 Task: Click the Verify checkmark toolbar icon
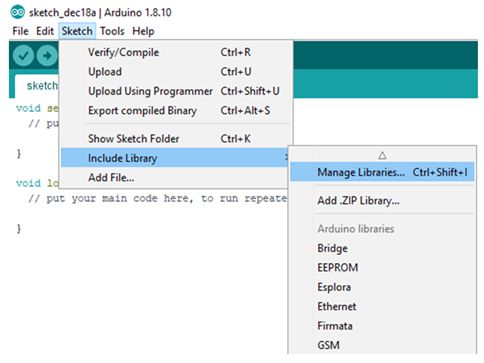pyautogui.click(x=23, y=55)
